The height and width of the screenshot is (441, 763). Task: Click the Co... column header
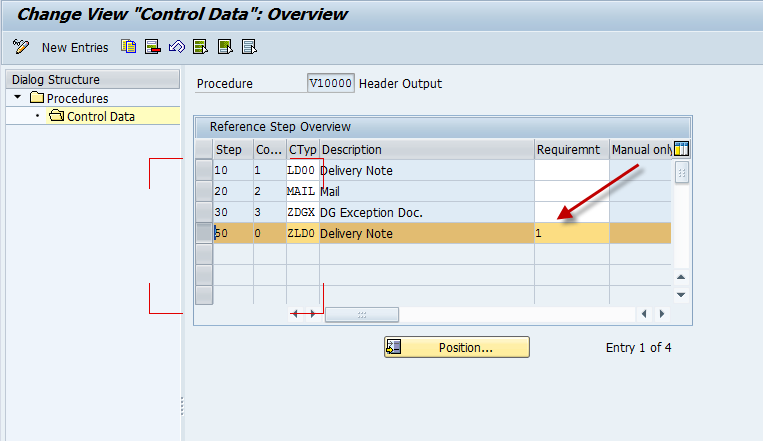pyautogui.click(x=270, y=149)
